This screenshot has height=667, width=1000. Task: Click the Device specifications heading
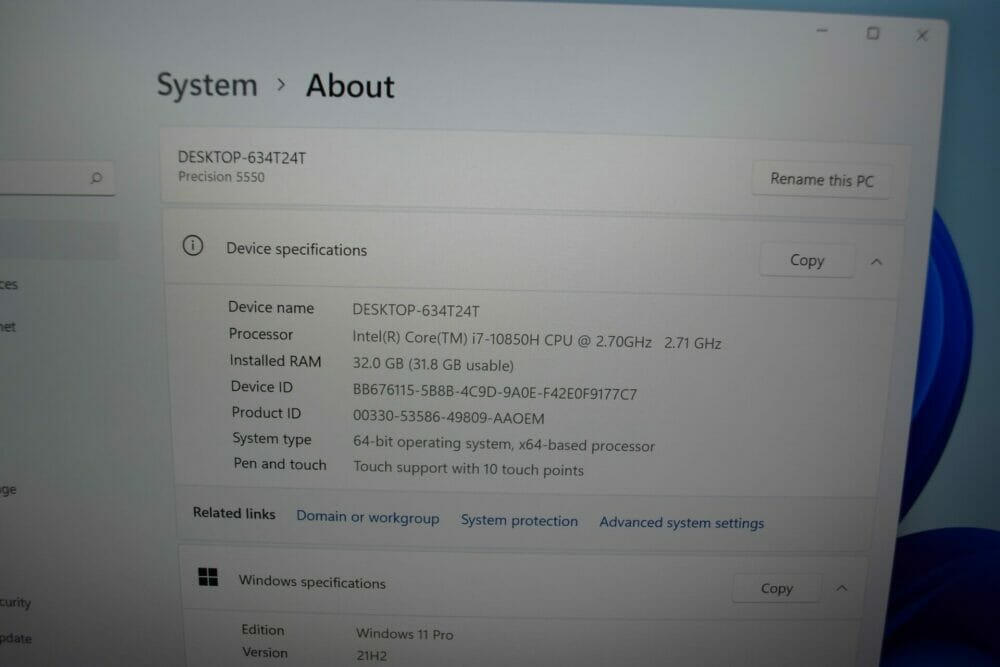pyautogui.click(x=297, y=249)
